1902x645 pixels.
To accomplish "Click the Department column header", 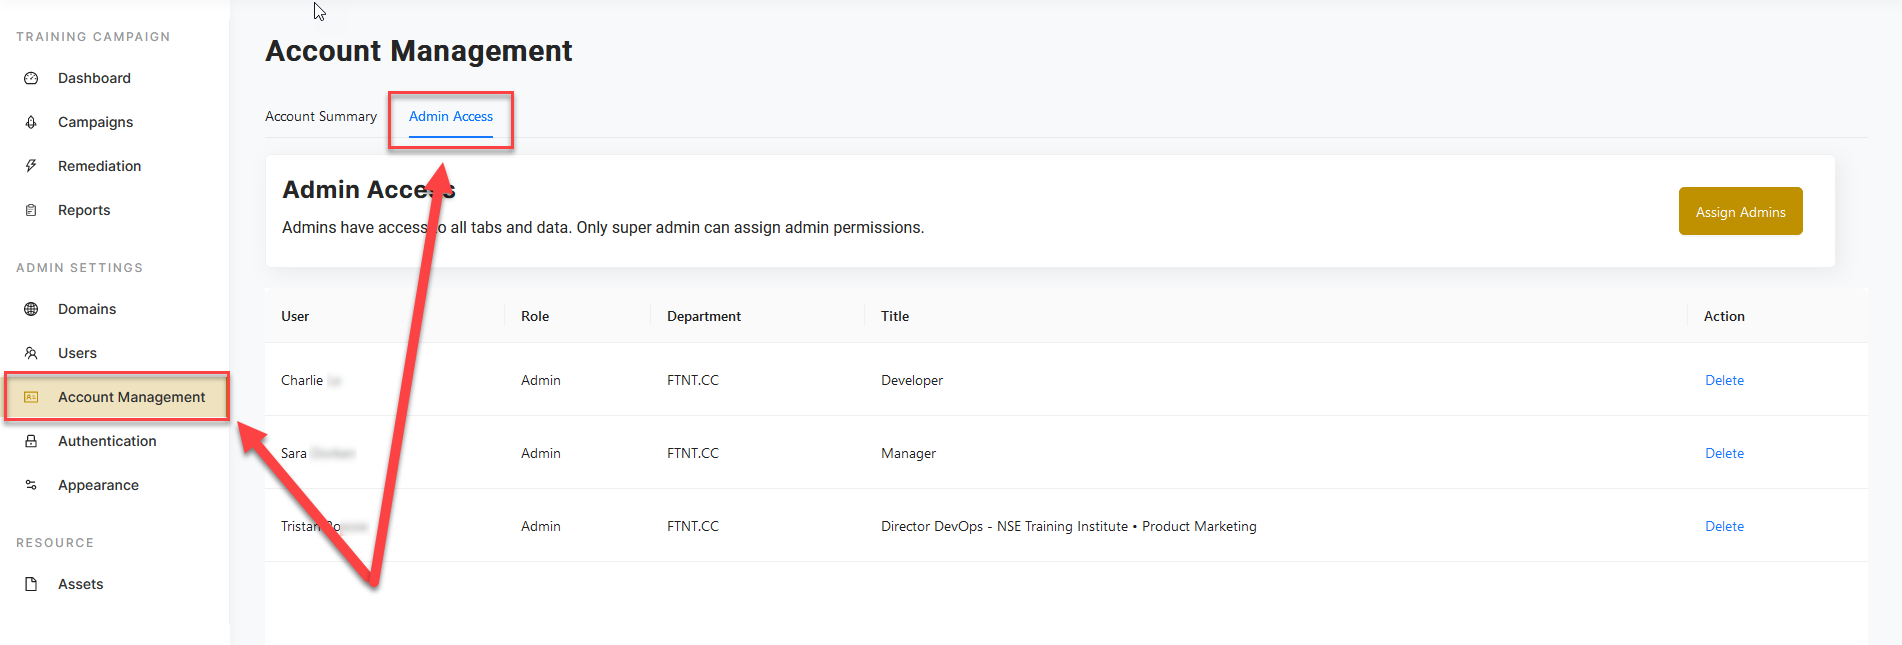I will point(704,316).
